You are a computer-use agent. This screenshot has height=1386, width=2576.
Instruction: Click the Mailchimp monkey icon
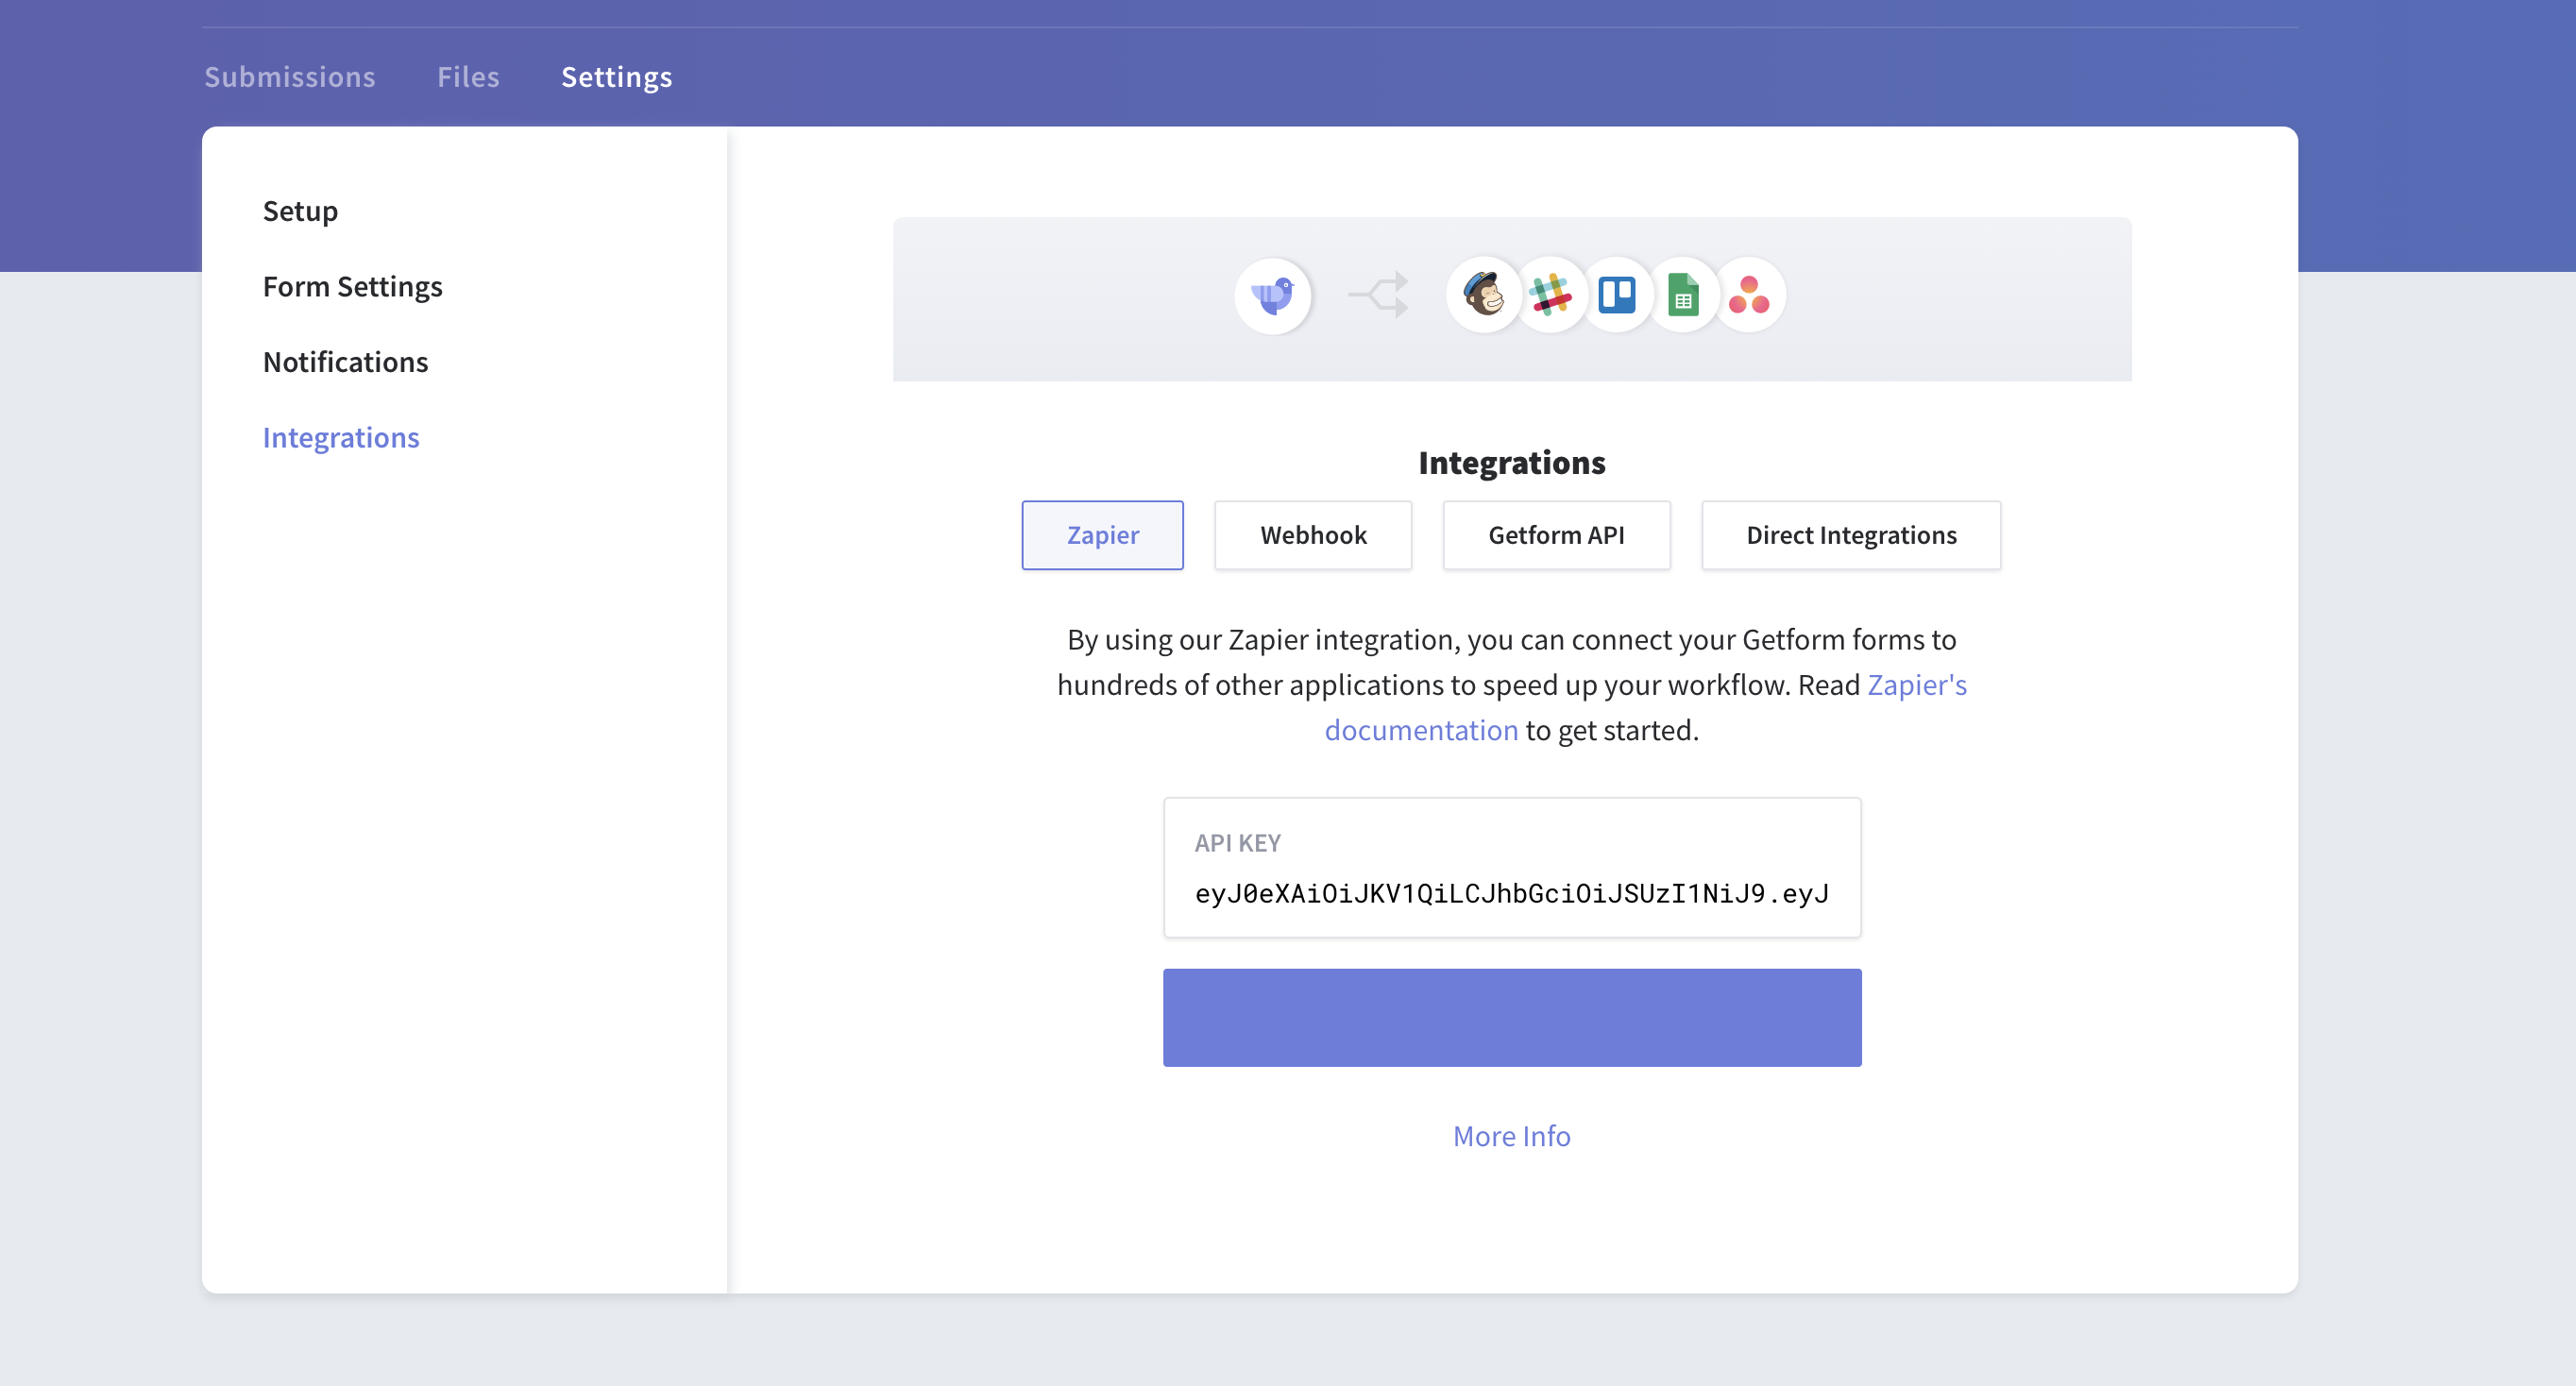(x=1484, y=296)
